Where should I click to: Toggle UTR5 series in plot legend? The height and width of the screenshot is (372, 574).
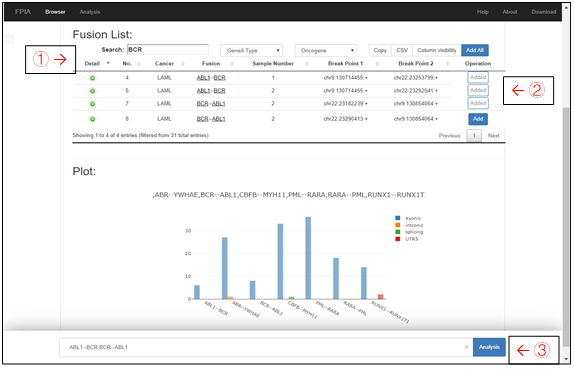pos(407,239)
